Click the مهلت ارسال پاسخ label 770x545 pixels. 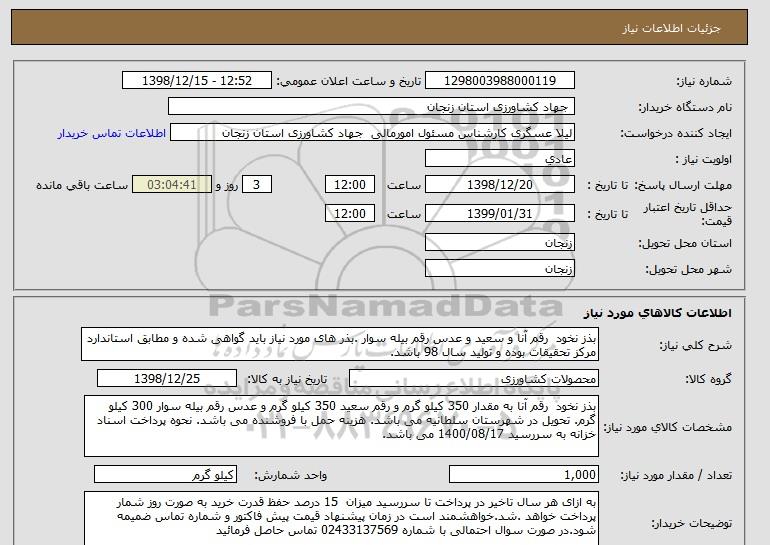(683, 185)
